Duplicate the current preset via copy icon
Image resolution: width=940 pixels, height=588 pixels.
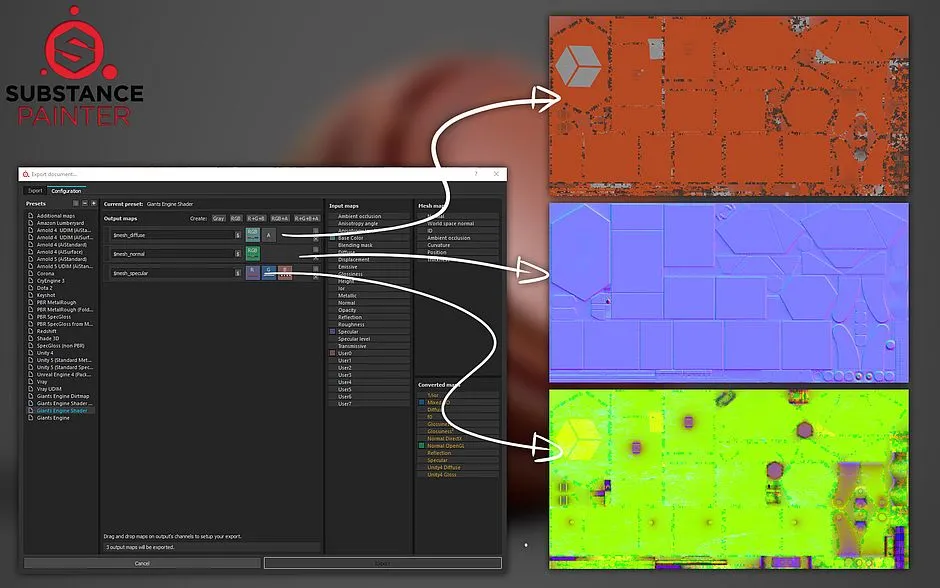(76, 203)
